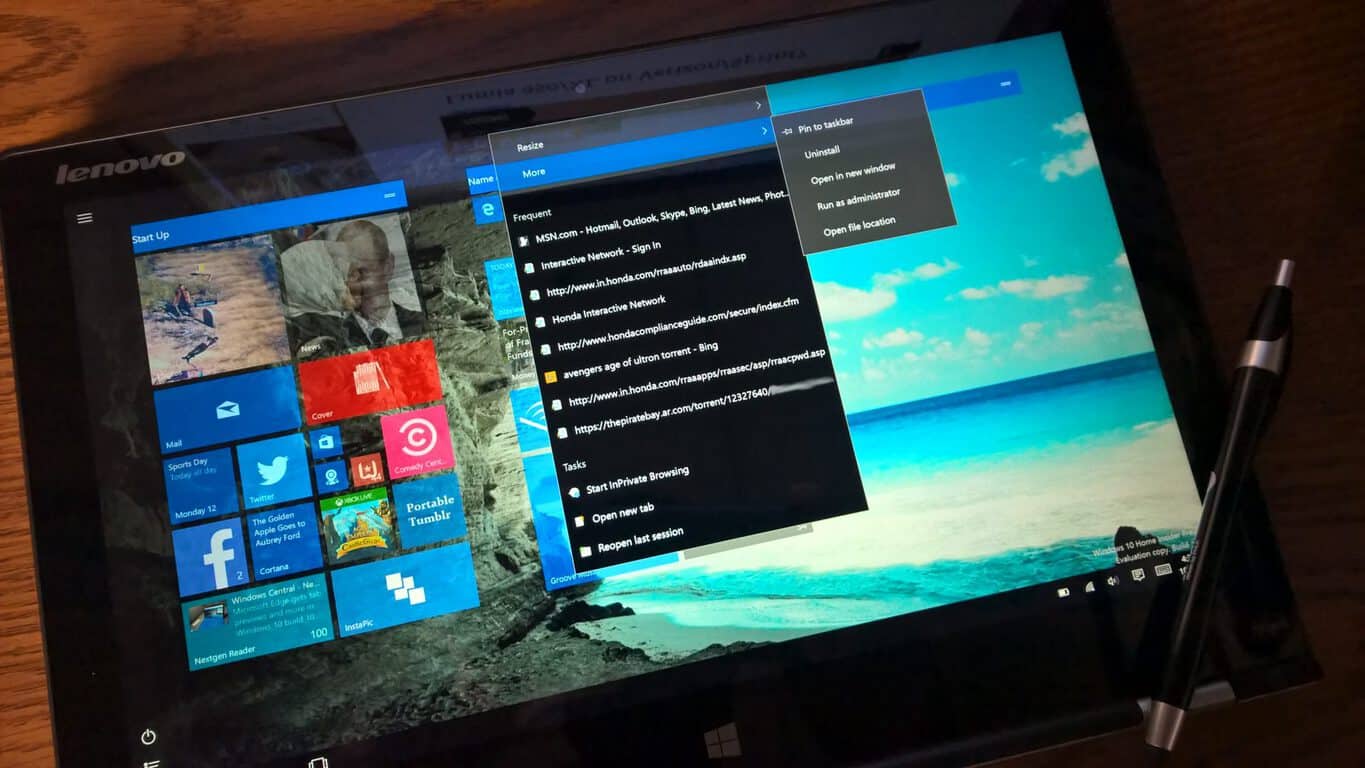This screenshot has width=1365, height=768.
Task: Click Start InPrivate Browsing task
Action: click(x=637, y=480)
